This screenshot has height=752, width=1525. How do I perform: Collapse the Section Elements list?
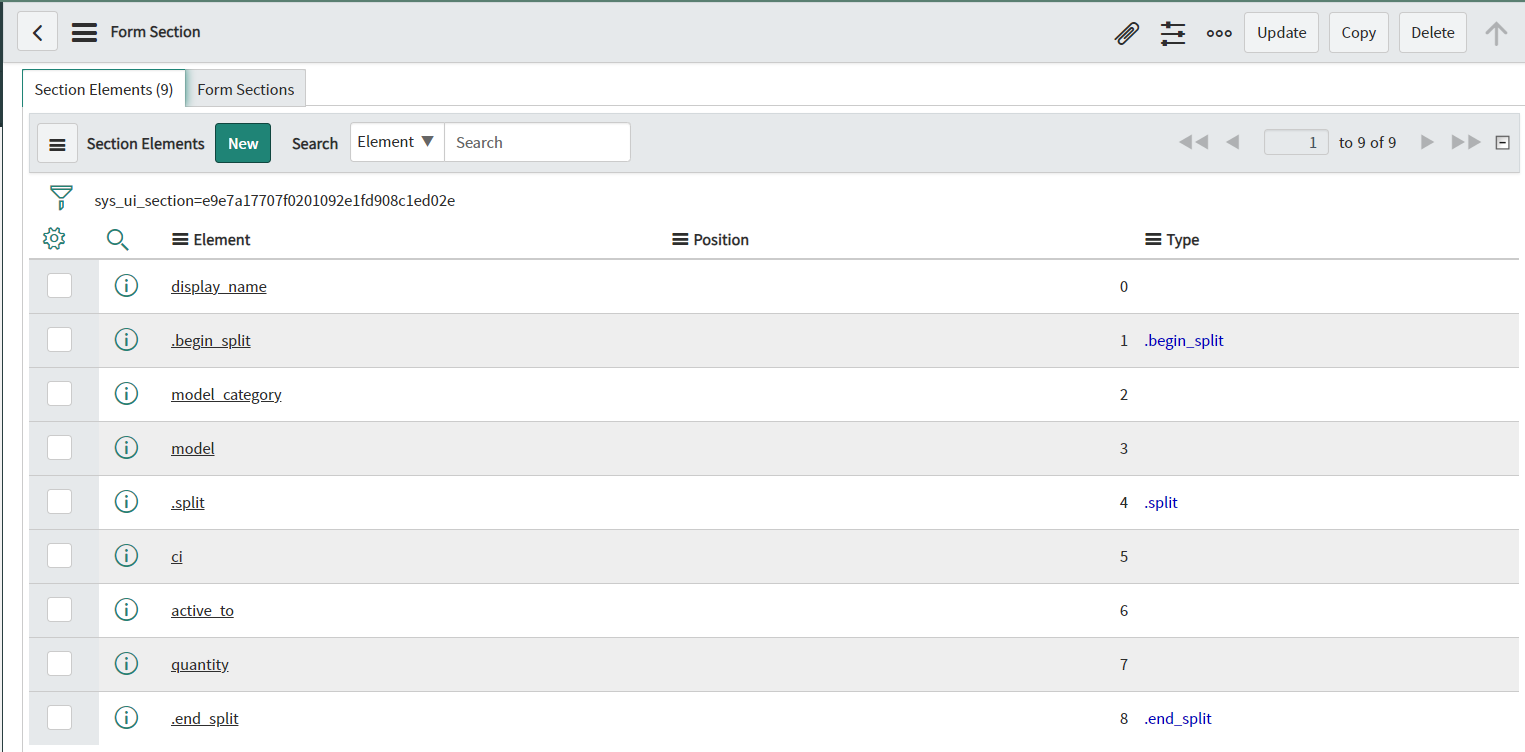click(x=1502, y=143)
